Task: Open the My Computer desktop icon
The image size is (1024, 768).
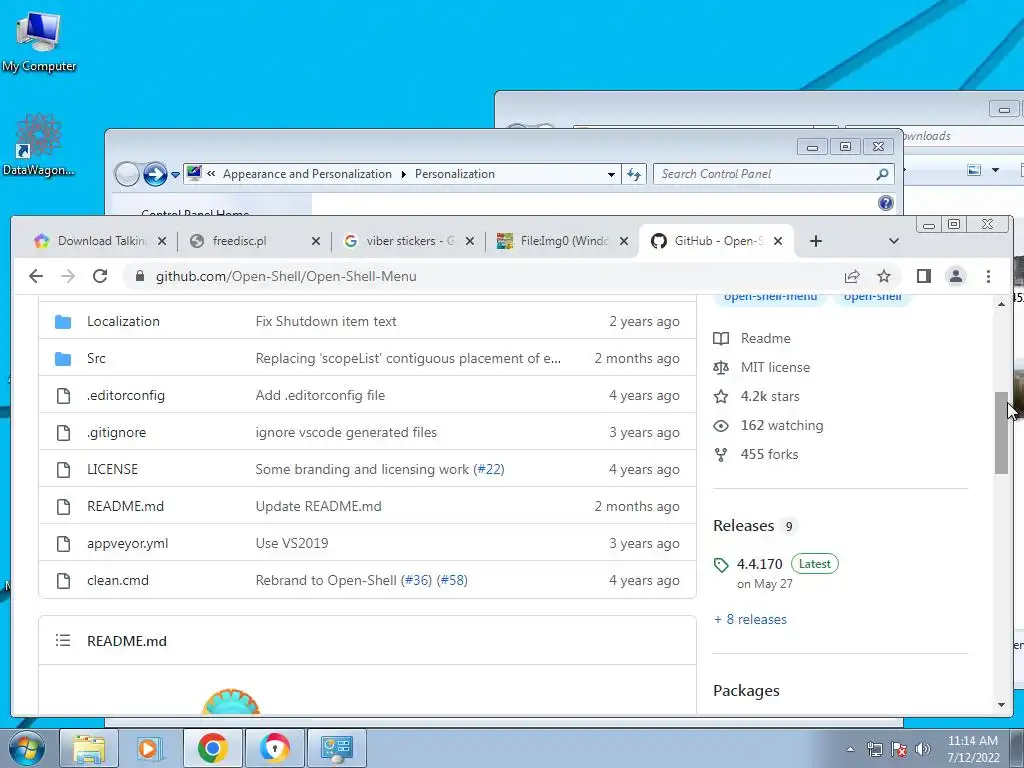Action: [38, 40]
